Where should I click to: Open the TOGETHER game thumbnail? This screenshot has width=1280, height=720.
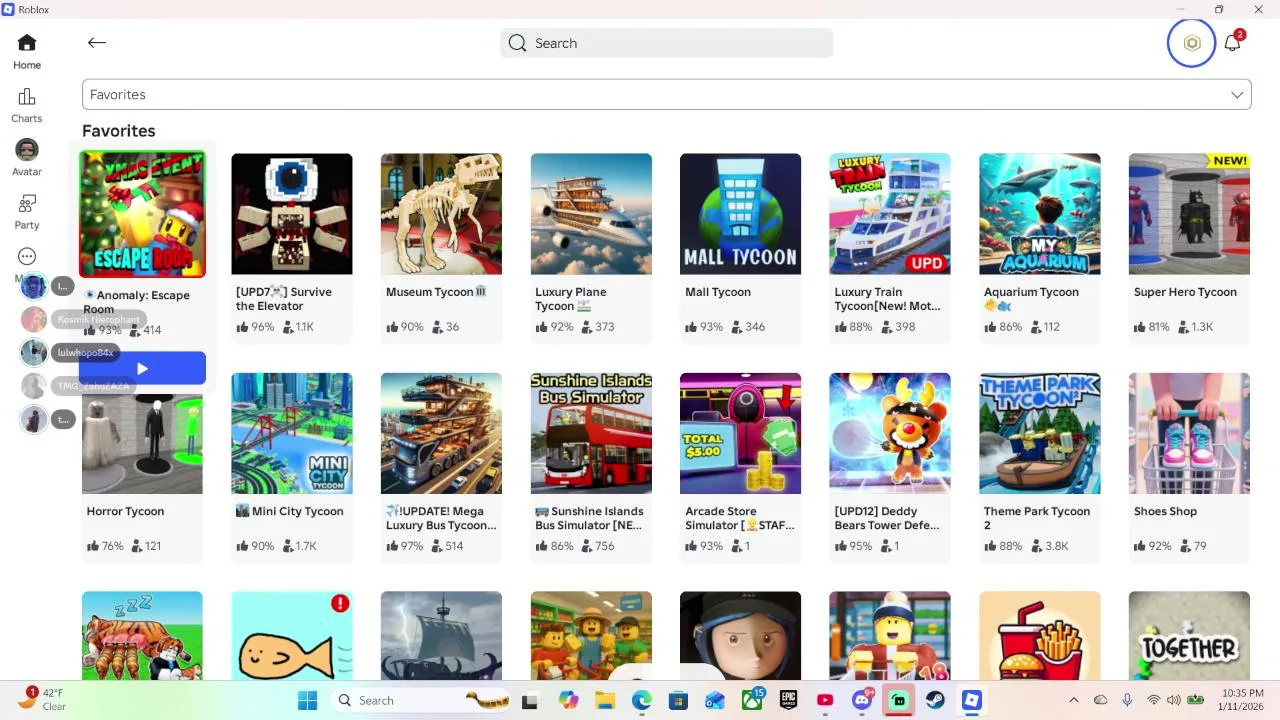coord(1189,636)
